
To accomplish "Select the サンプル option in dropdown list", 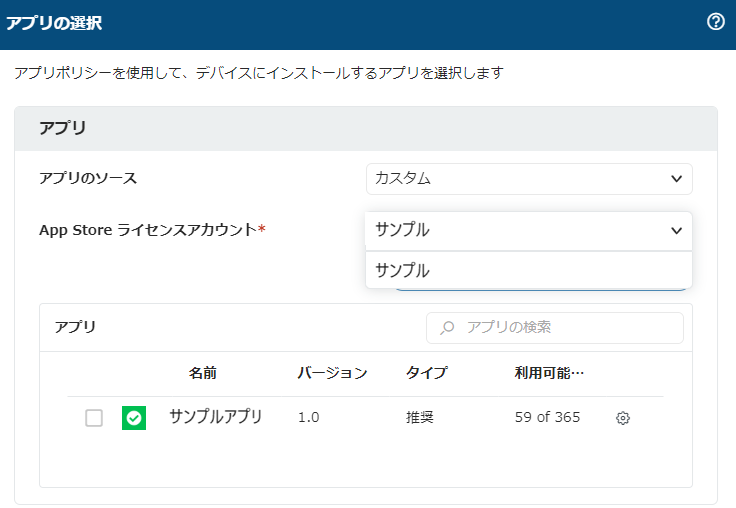I will (529, 270).
